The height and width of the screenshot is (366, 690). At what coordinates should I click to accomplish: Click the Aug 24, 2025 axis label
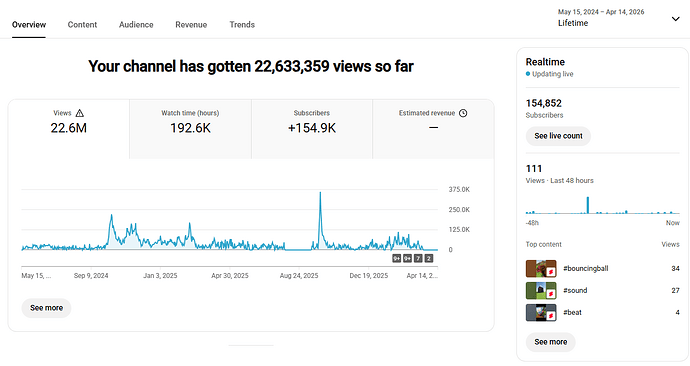coord(299,276)
